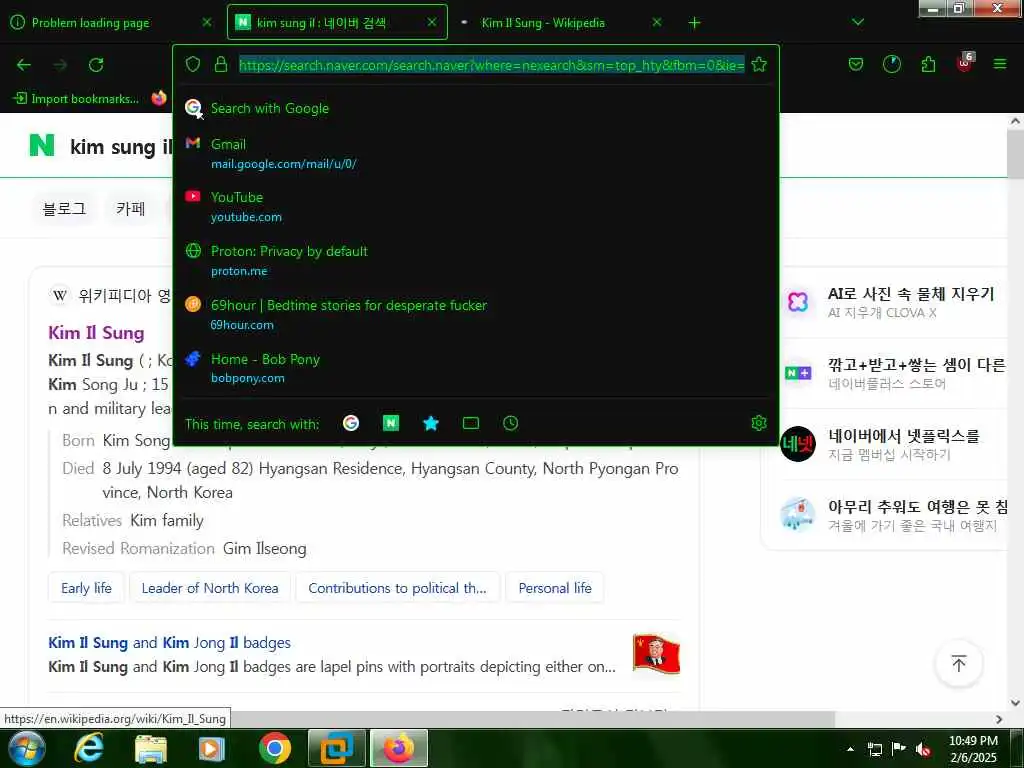Open Windows Explorer folder on taskbar
This screenshot has width=1024, height=768.
pyautogui.click(x=151, y=748)
